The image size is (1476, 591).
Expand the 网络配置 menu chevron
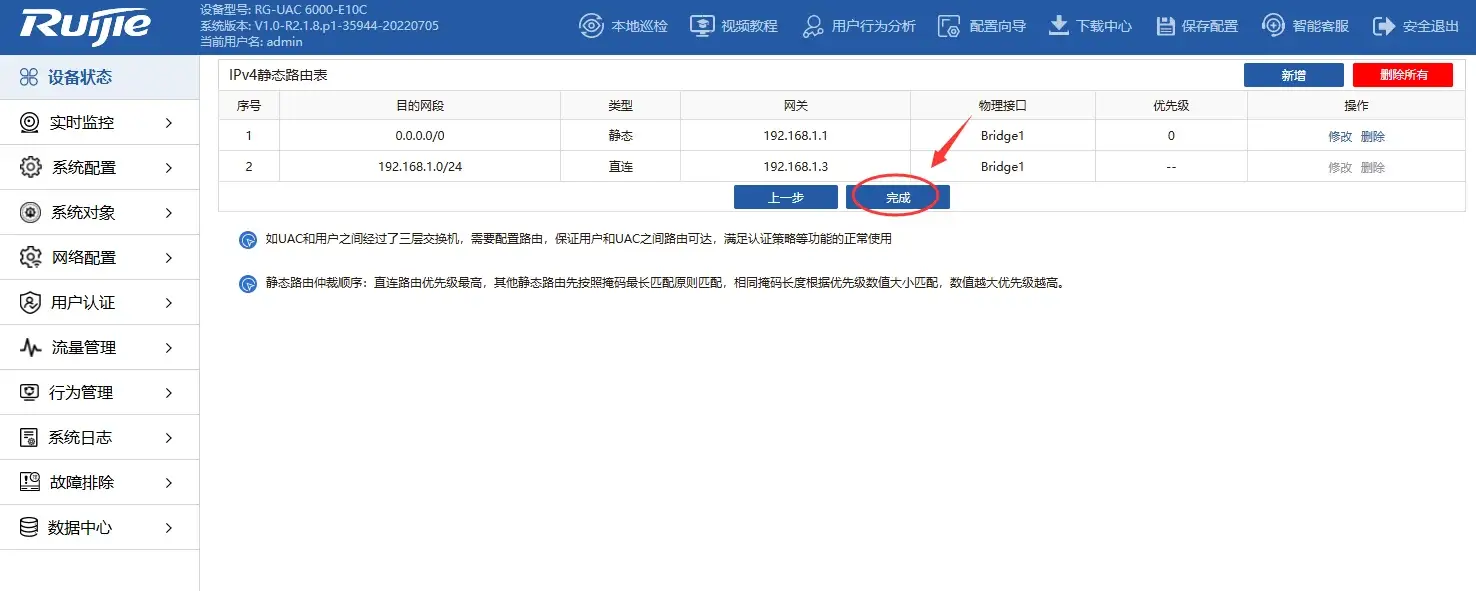(168, 257)
